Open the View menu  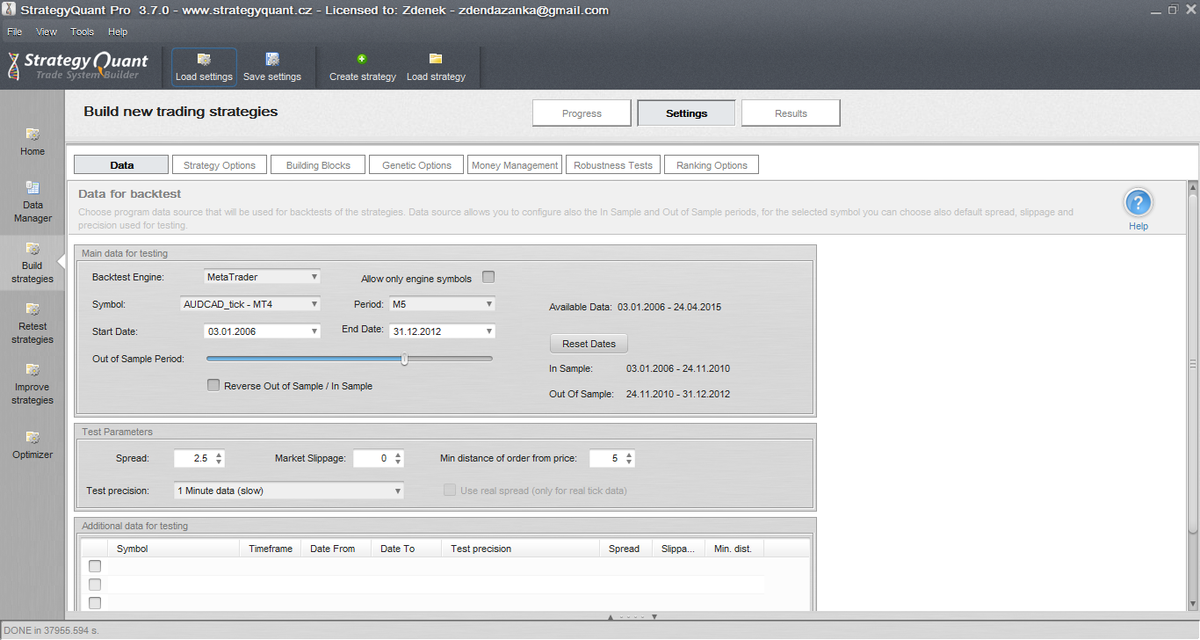(46, 32)
